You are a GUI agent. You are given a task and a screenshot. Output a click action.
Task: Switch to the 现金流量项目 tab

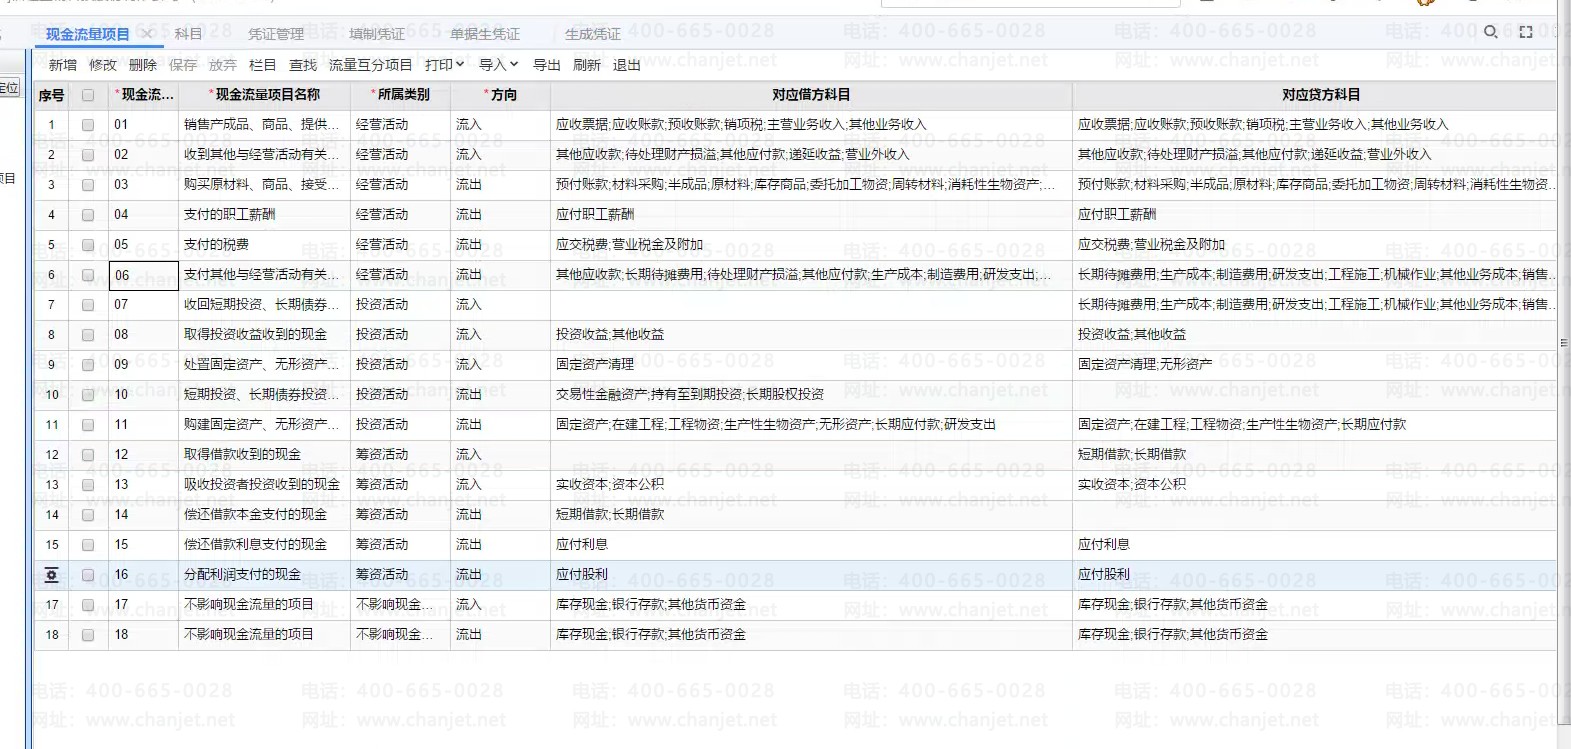[x=88, y=34]
